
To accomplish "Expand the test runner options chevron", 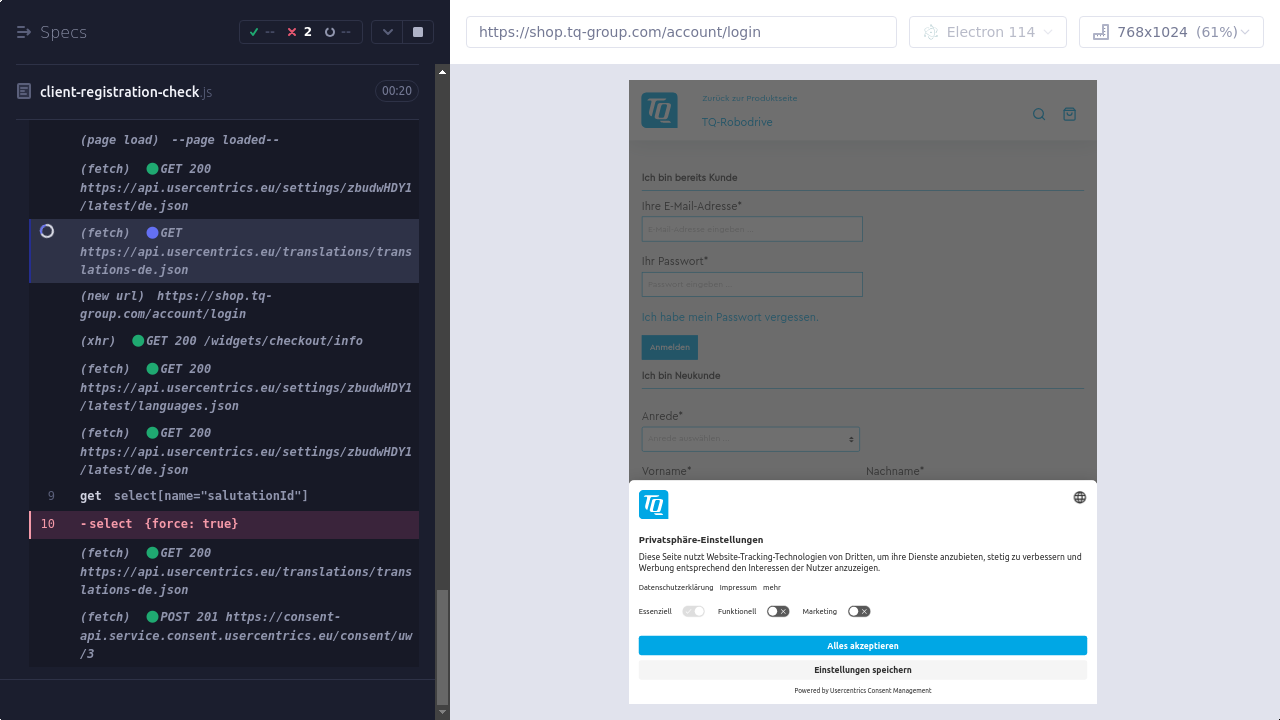I will [x=387, y=32].
